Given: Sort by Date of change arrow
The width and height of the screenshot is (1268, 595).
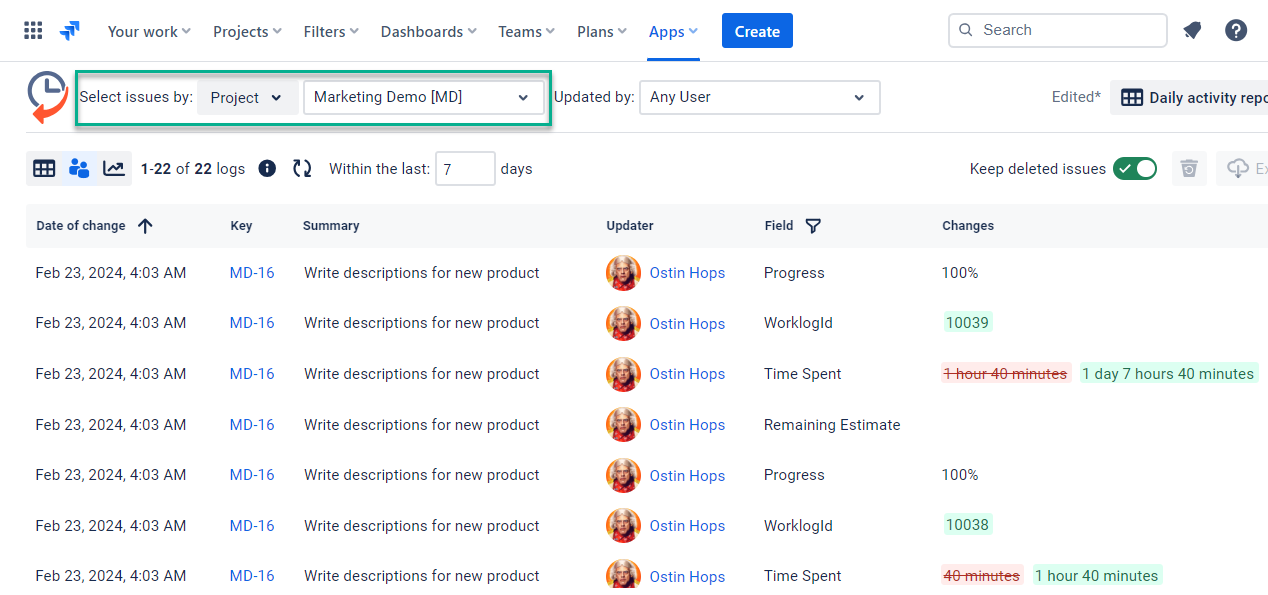Looking at the screenshot, I should point(145,226).
